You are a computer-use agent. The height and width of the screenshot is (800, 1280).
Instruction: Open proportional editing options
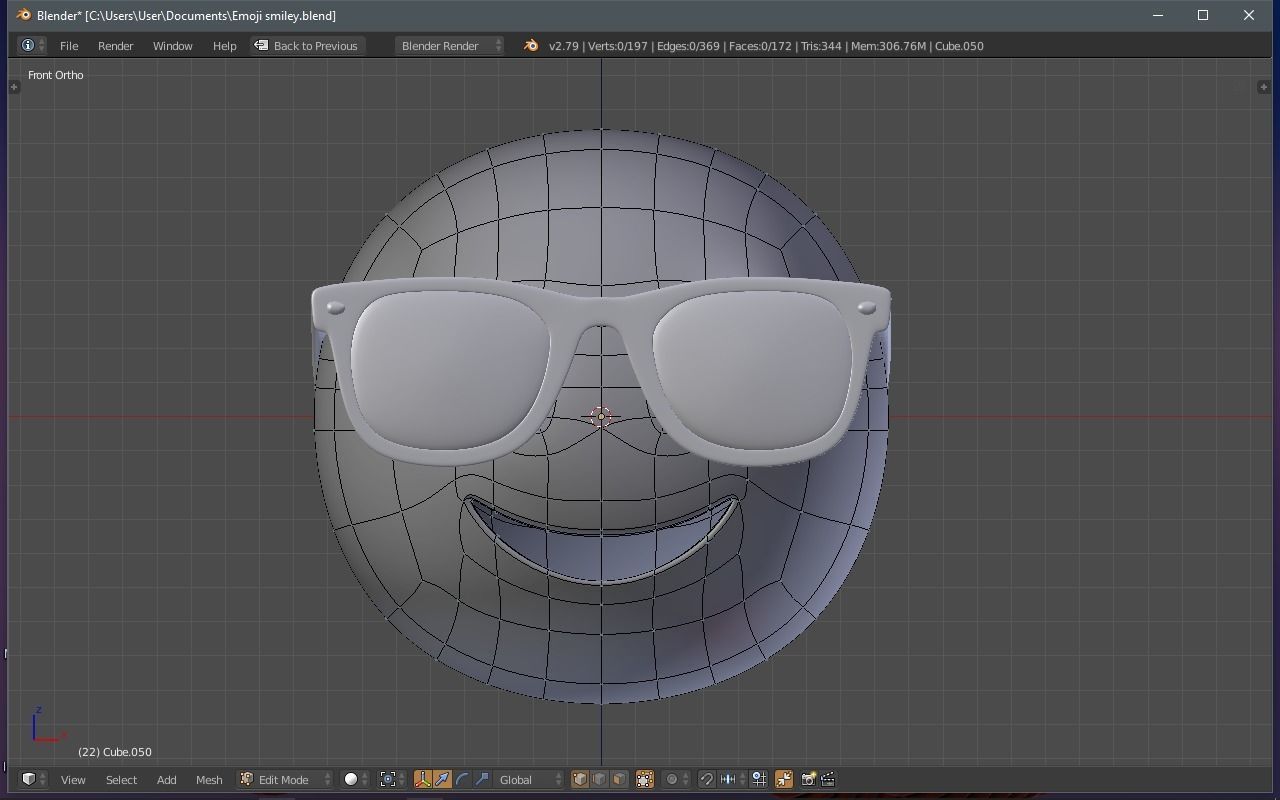coord(677,779)
